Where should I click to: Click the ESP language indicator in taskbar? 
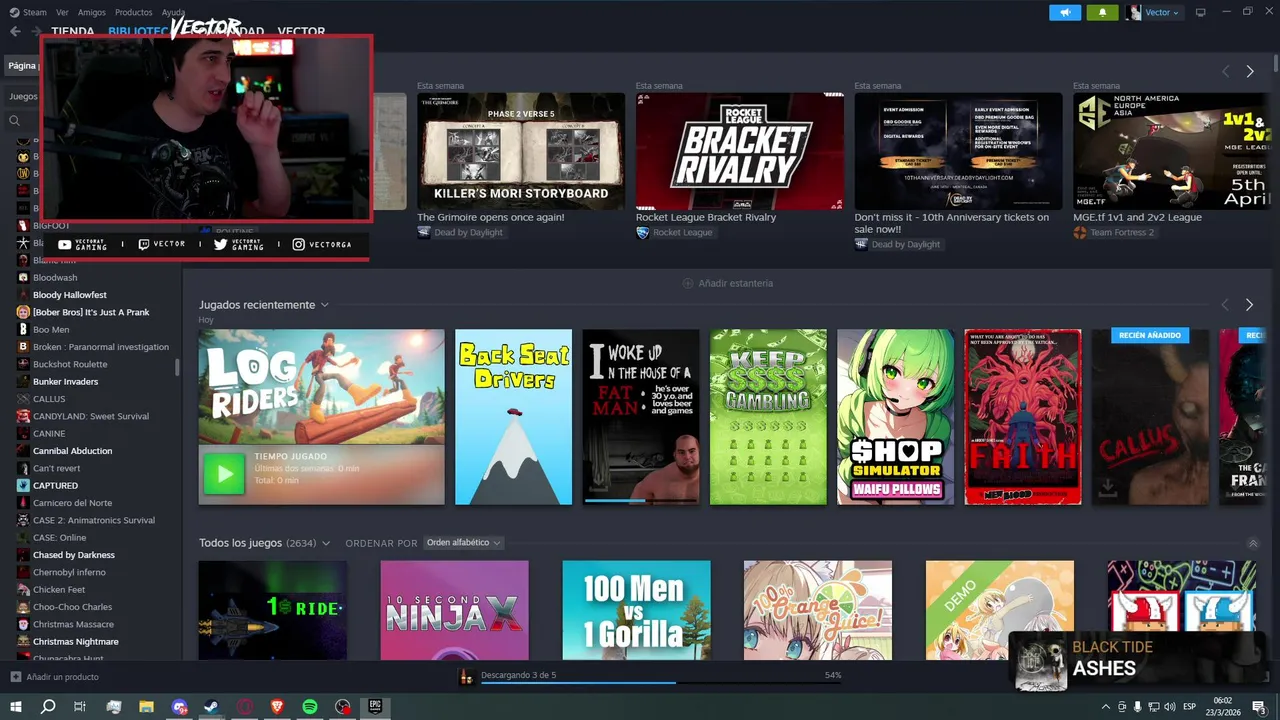pos(1189,707)
